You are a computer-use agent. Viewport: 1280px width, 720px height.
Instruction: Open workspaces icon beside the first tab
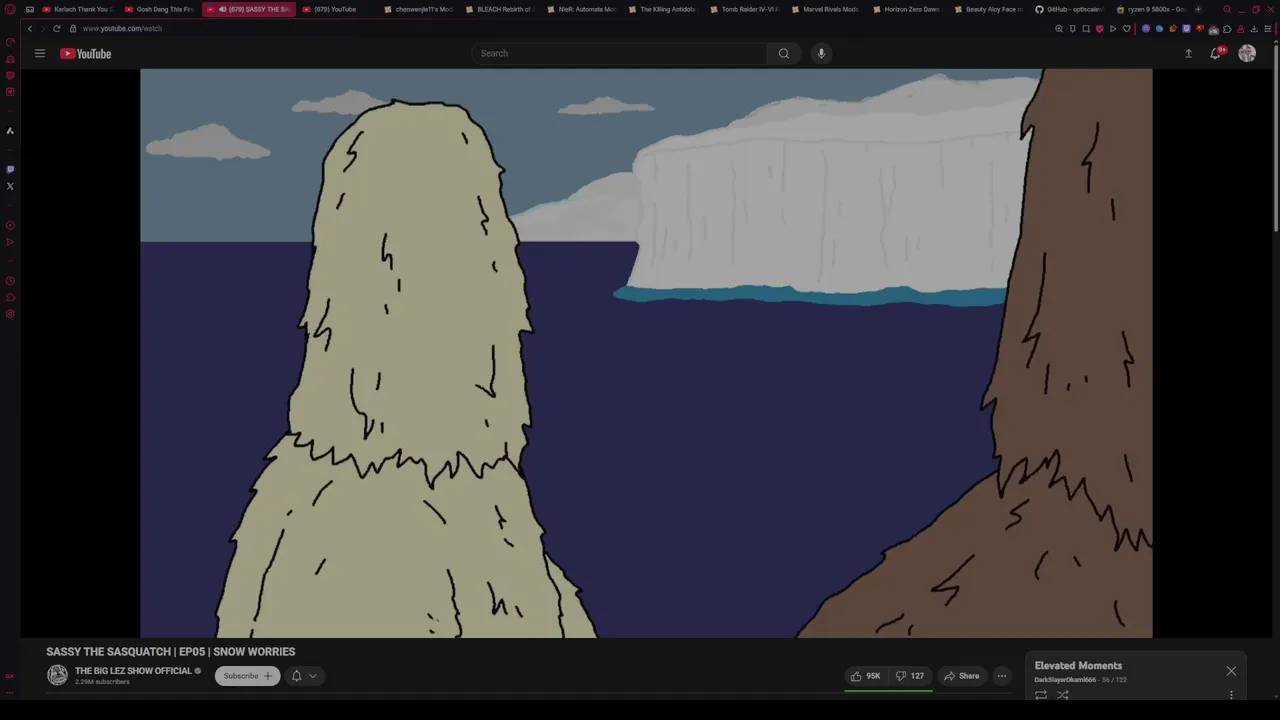tap(29, 9)
